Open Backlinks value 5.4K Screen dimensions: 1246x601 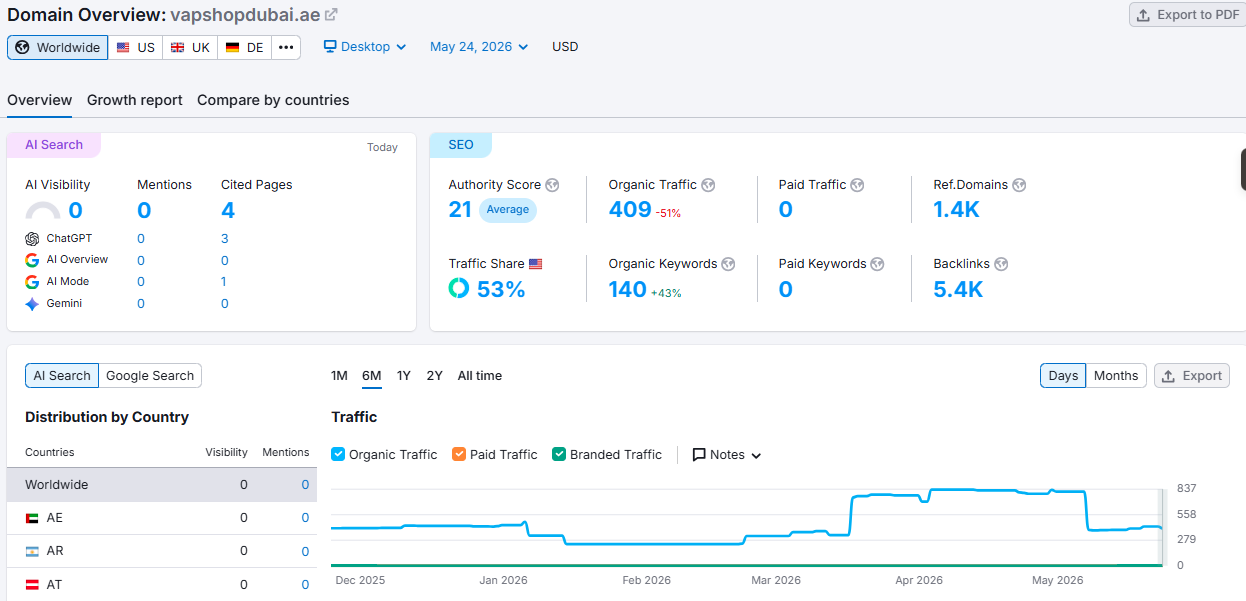tap(958, 290)
